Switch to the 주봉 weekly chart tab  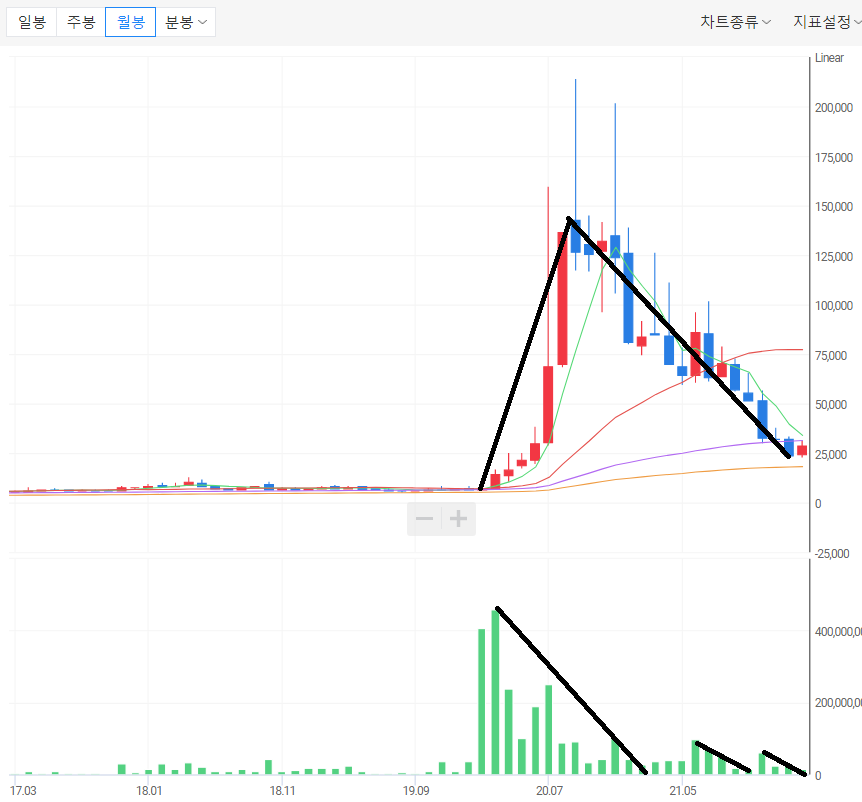(81, 22)
